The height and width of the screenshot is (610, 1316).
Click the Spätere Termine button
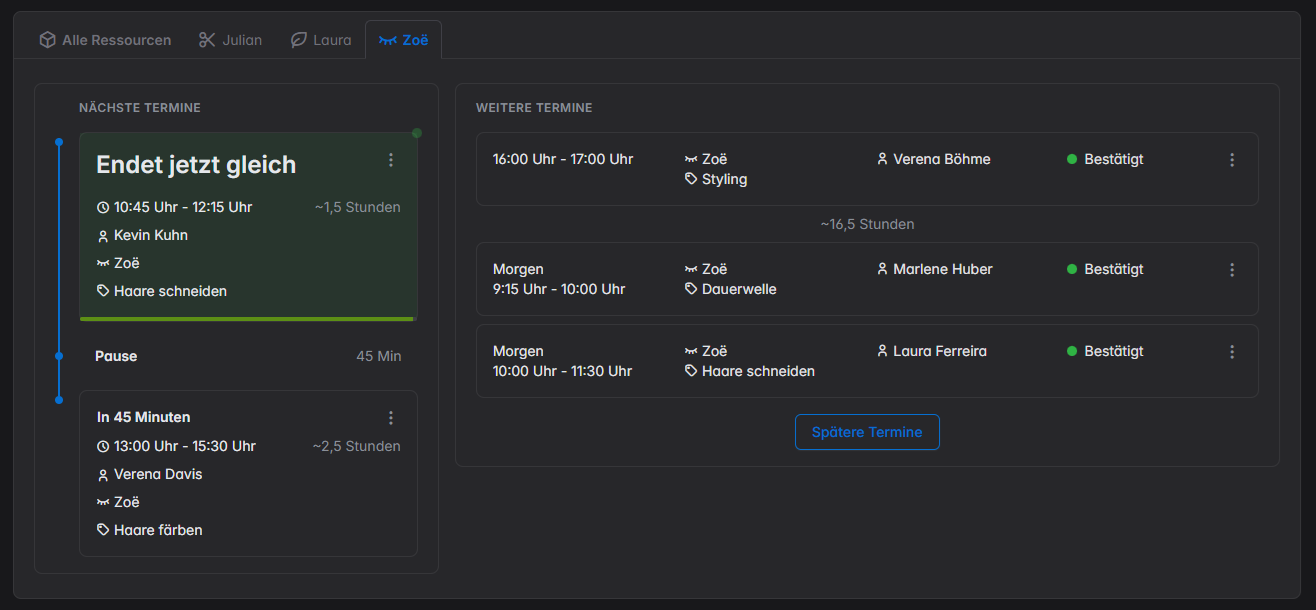point(867,432)
